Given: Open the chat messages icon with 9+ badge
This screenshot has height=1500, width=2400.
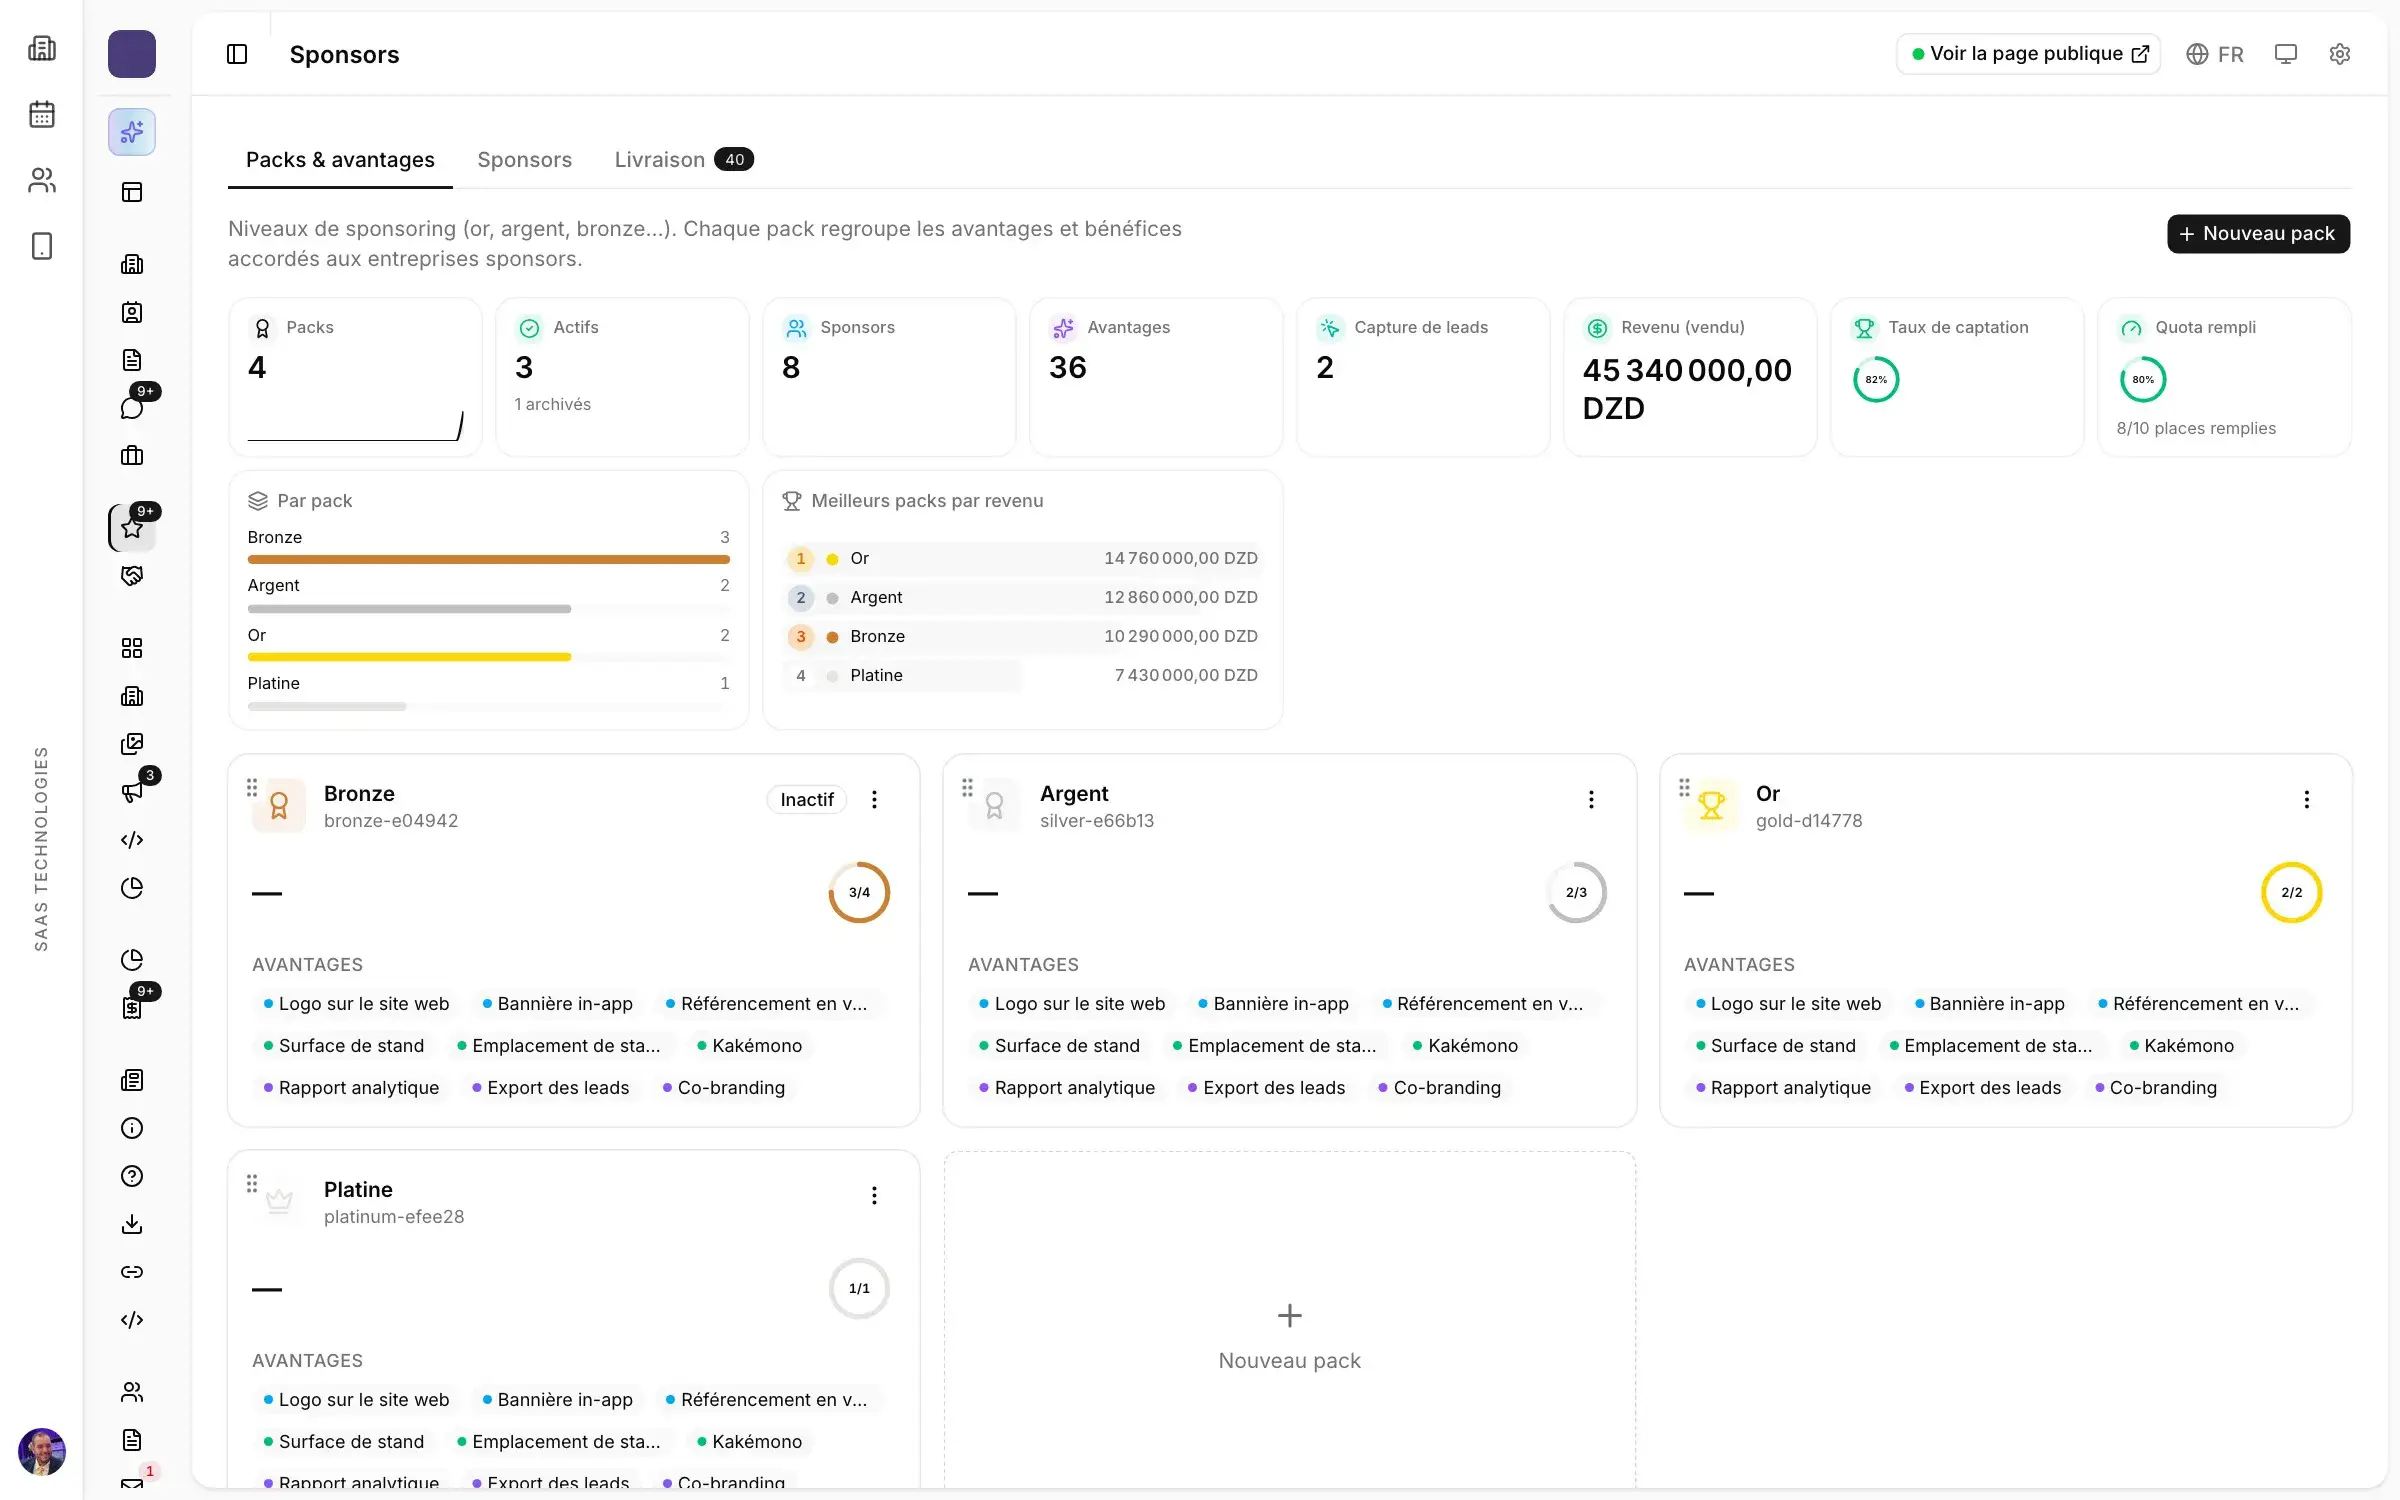Looking at the screenshot, I should 132,407.
